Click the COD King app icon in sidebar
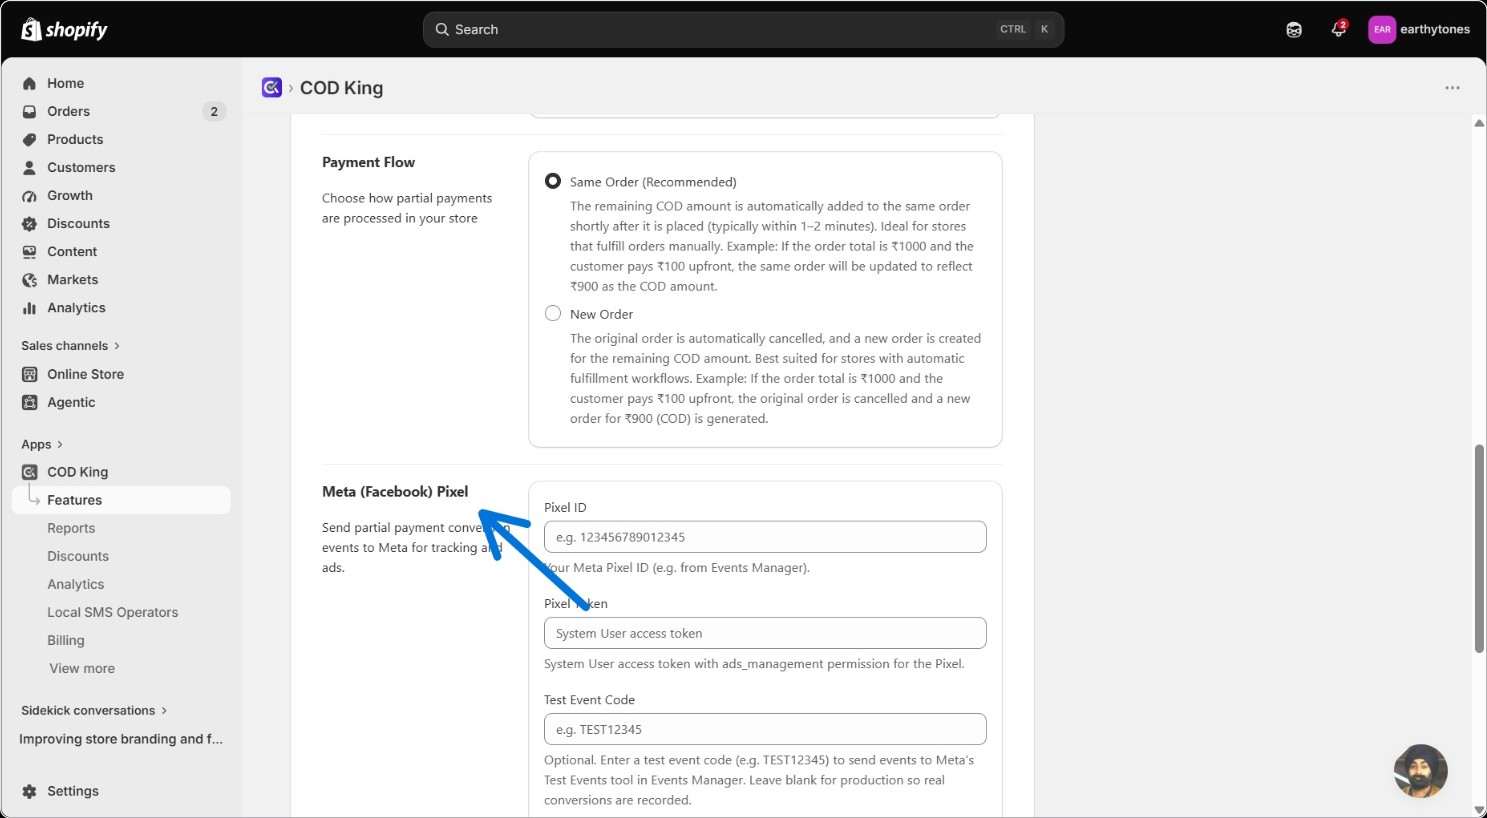 click(30, 472)
